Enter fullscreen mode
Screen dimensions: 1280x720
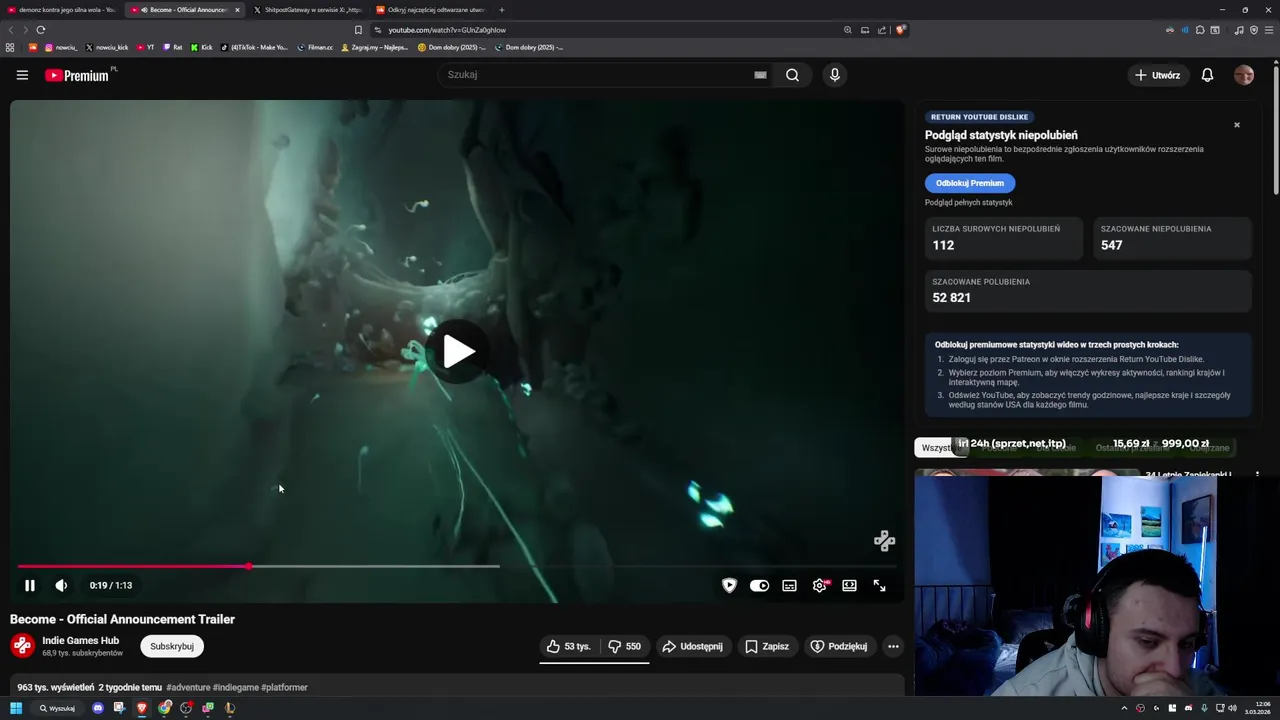click(879, 586)
